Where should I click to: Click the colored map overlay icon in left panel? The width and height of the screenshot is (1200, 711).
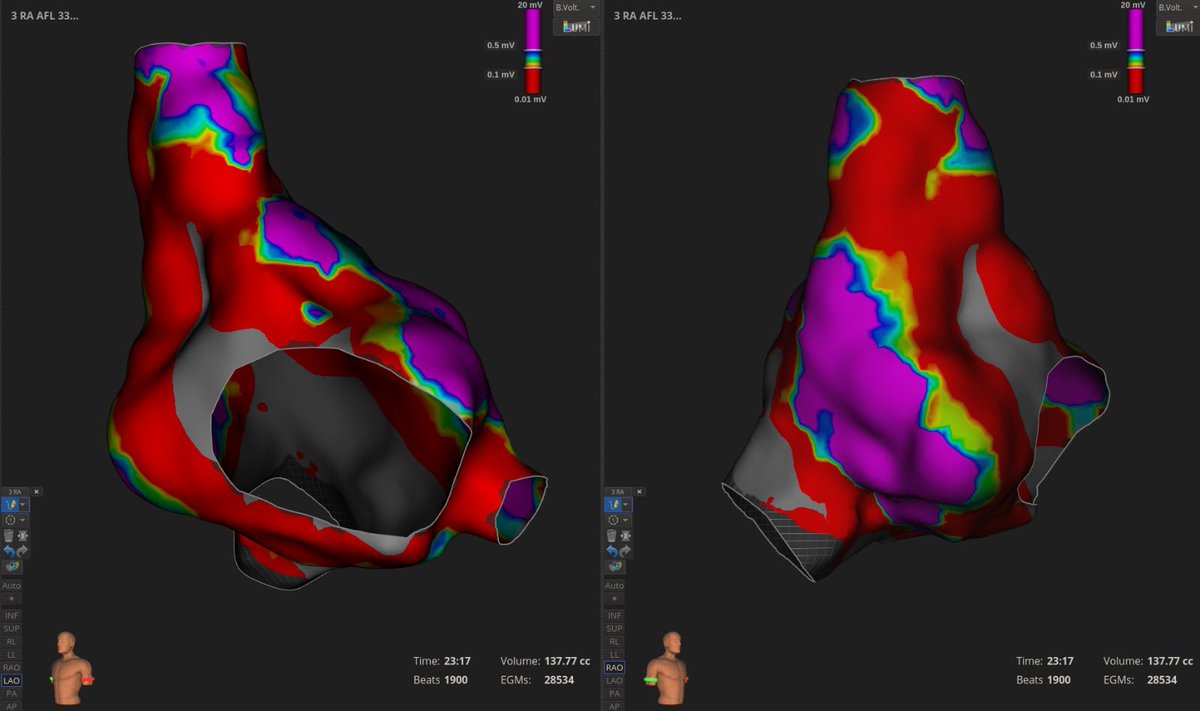(12, 566)
